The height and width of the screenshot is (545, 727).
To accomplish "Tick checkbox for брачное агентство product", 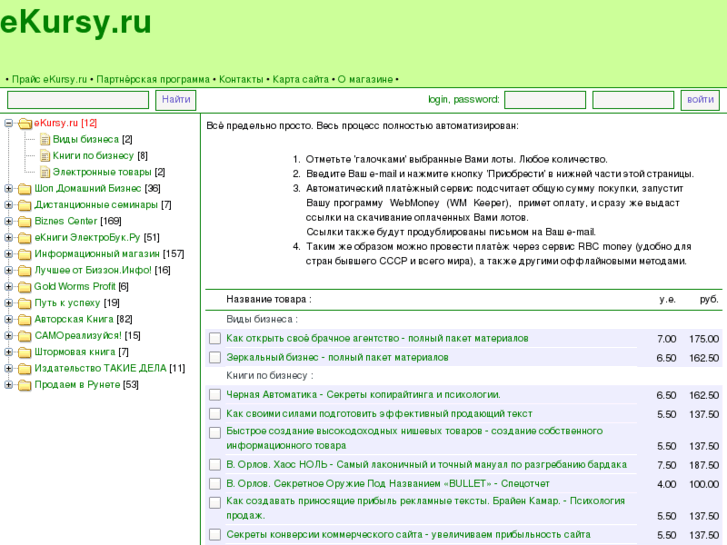I will pyautogui.click(x=215, y=338).
